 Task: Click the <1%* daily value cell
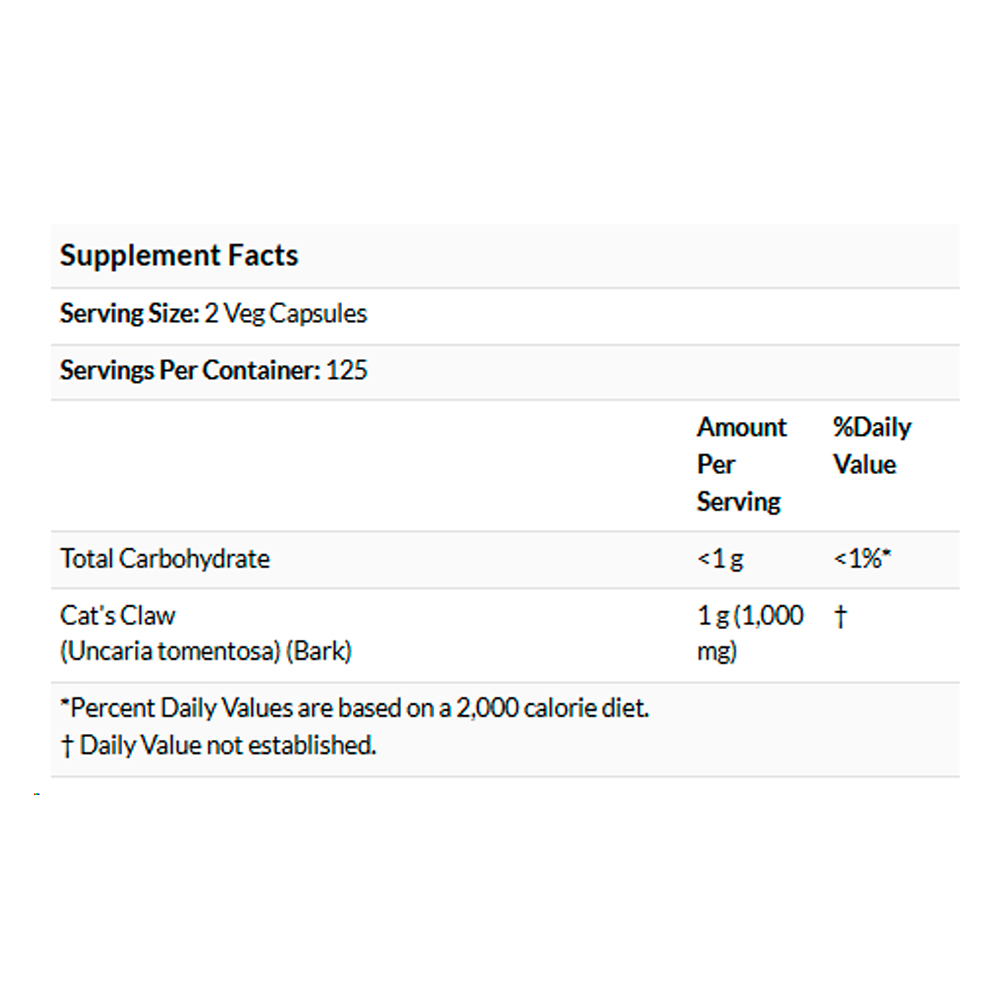[862, 559]
